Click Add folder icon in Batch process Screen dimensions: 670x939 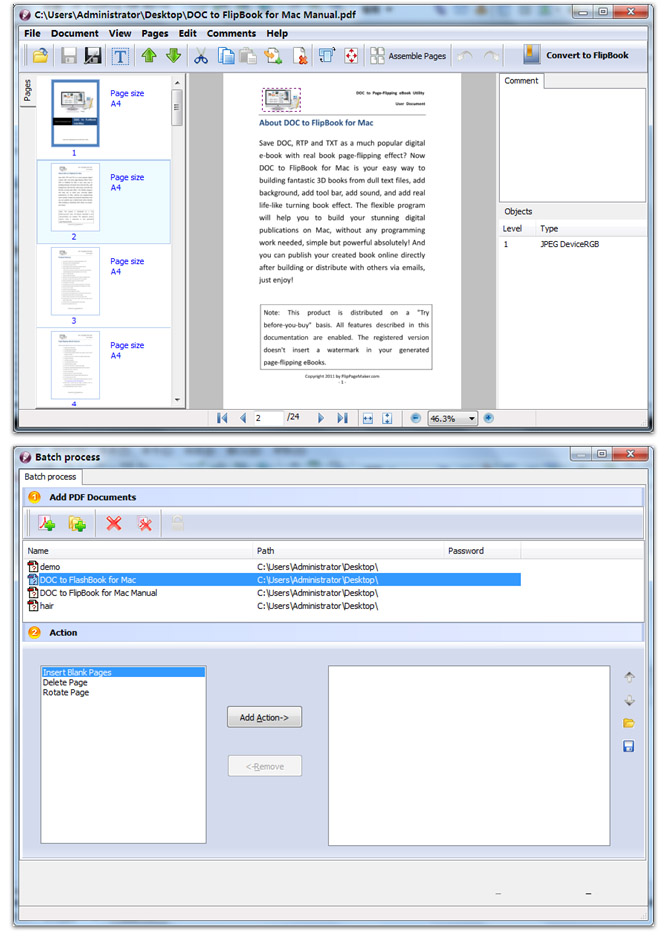(x=77, y=524)
